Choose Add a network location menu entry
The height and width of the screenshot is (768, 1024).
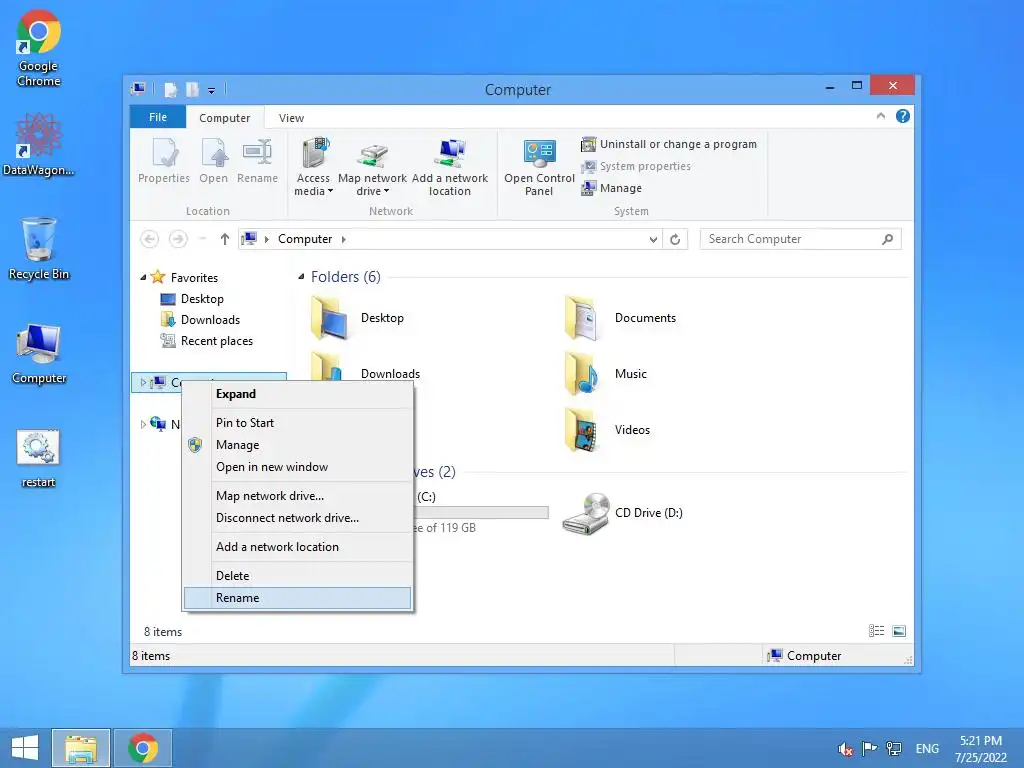tap(298, 547)
